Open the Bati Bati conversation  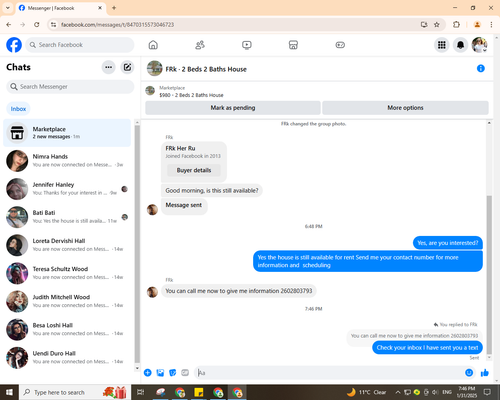(x=67, y=217)
